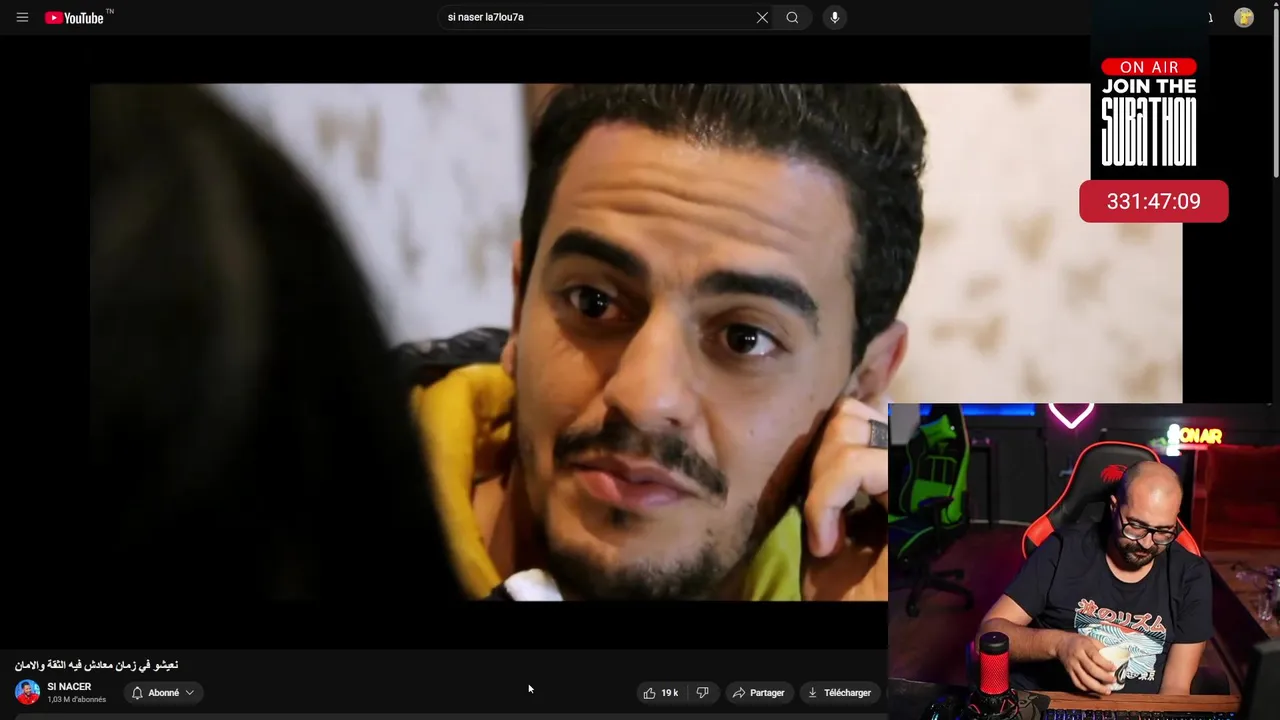Dislike the video with thumbs-down
1280x720 pixels.
pos(702,692)
